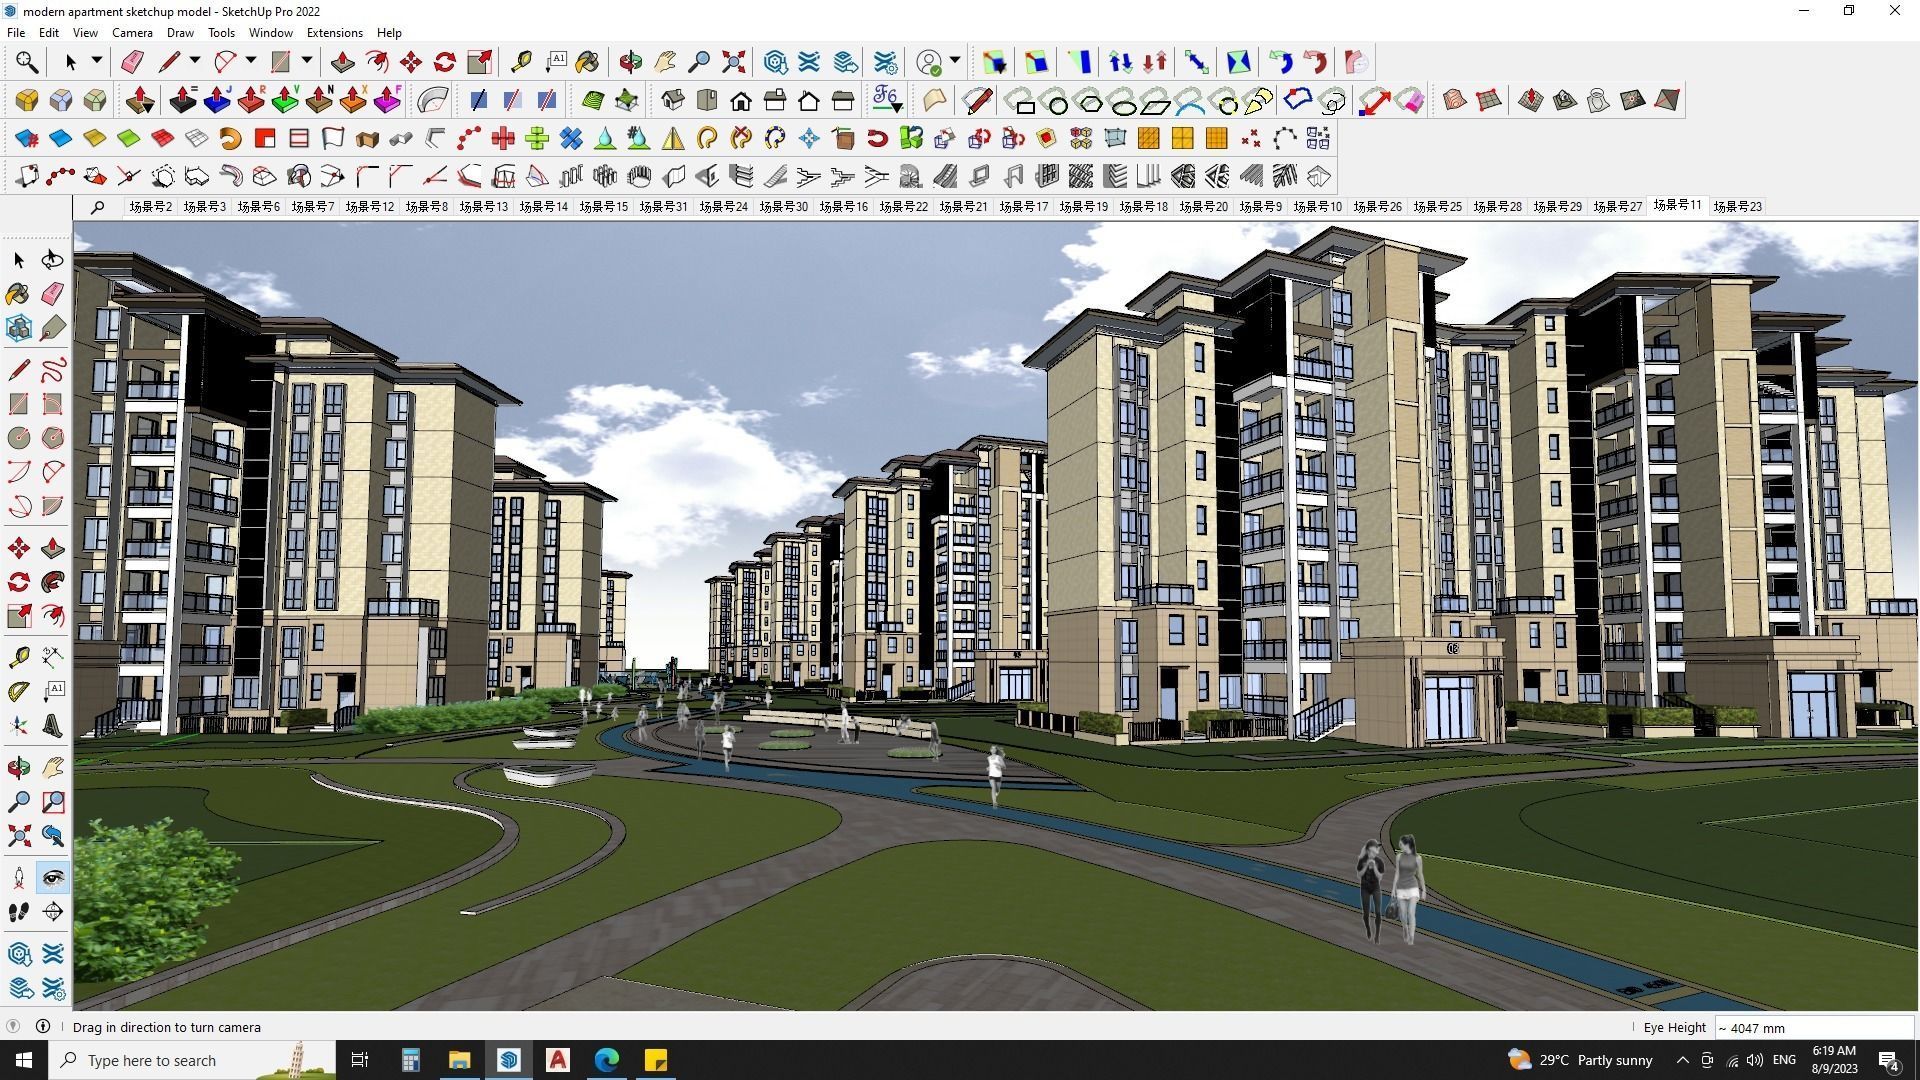
Task: Open File Explorer from the taskbar
Action: point(459,1060)
